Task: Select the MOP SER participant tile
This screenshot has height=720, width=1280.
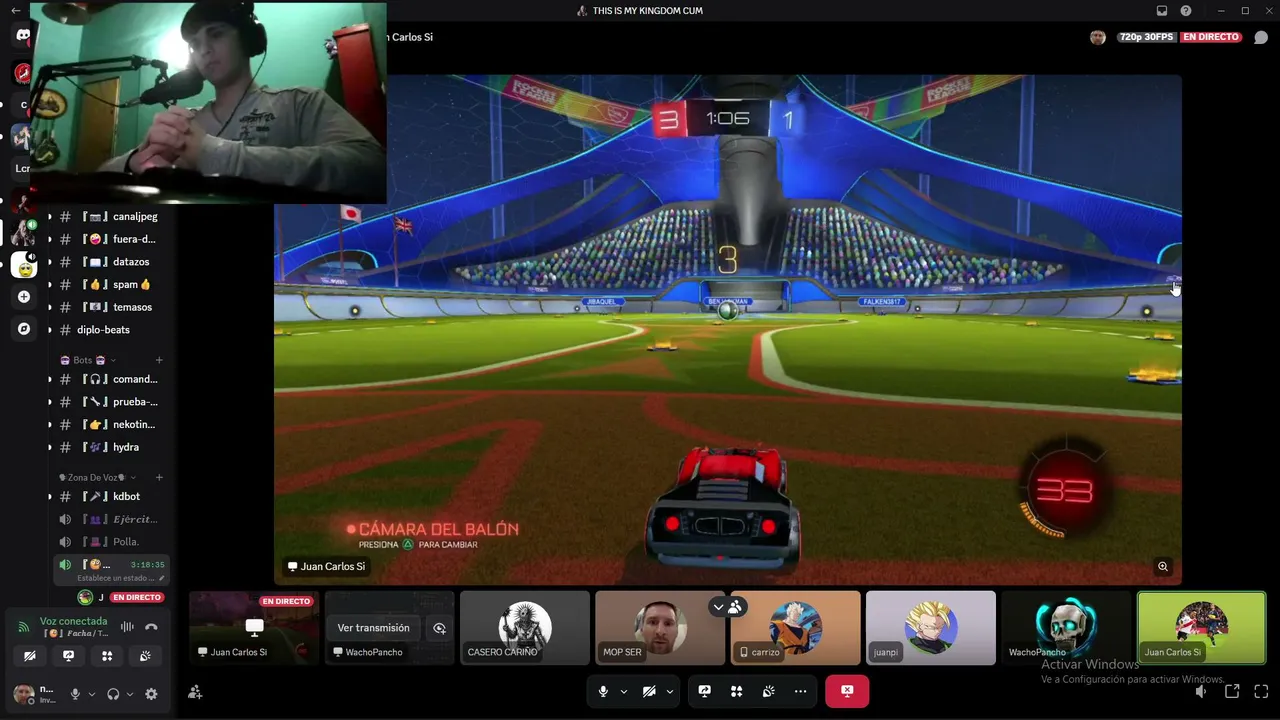Action: tap(660, 628)
